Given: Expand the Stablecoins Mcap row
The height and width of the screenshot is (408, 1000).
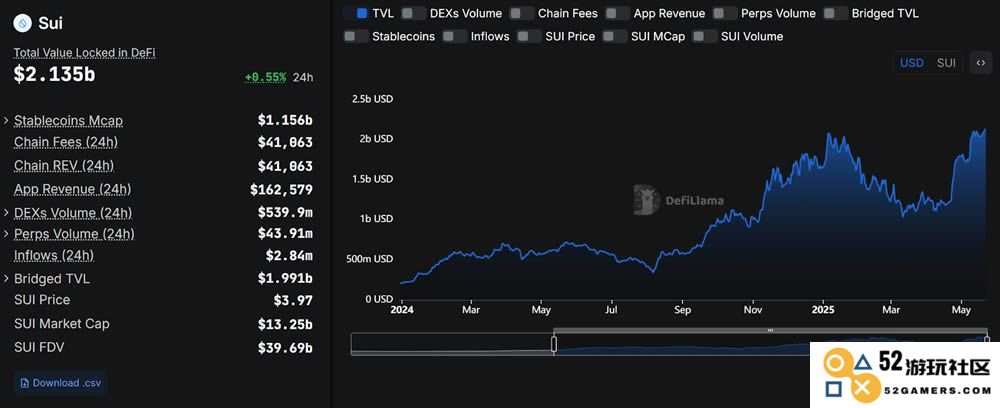Looking at the screenshot, I should coord(6,120).
